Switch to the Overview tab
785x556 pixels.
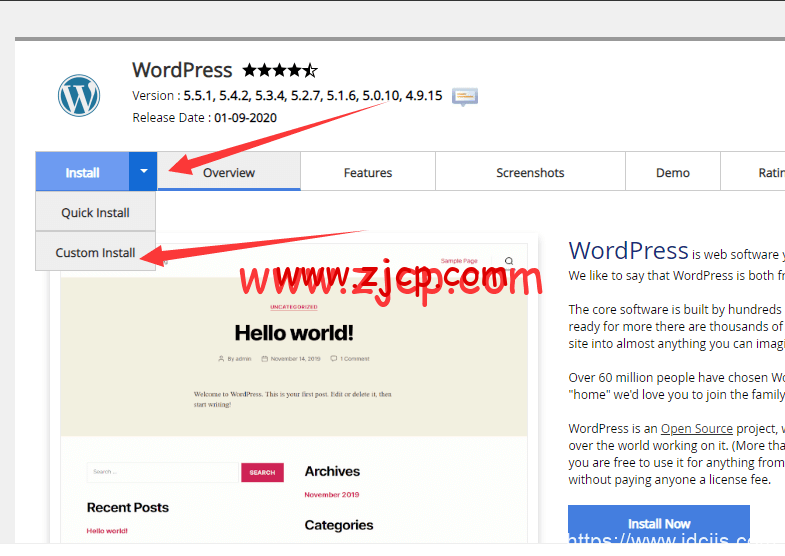coord(229,172)
